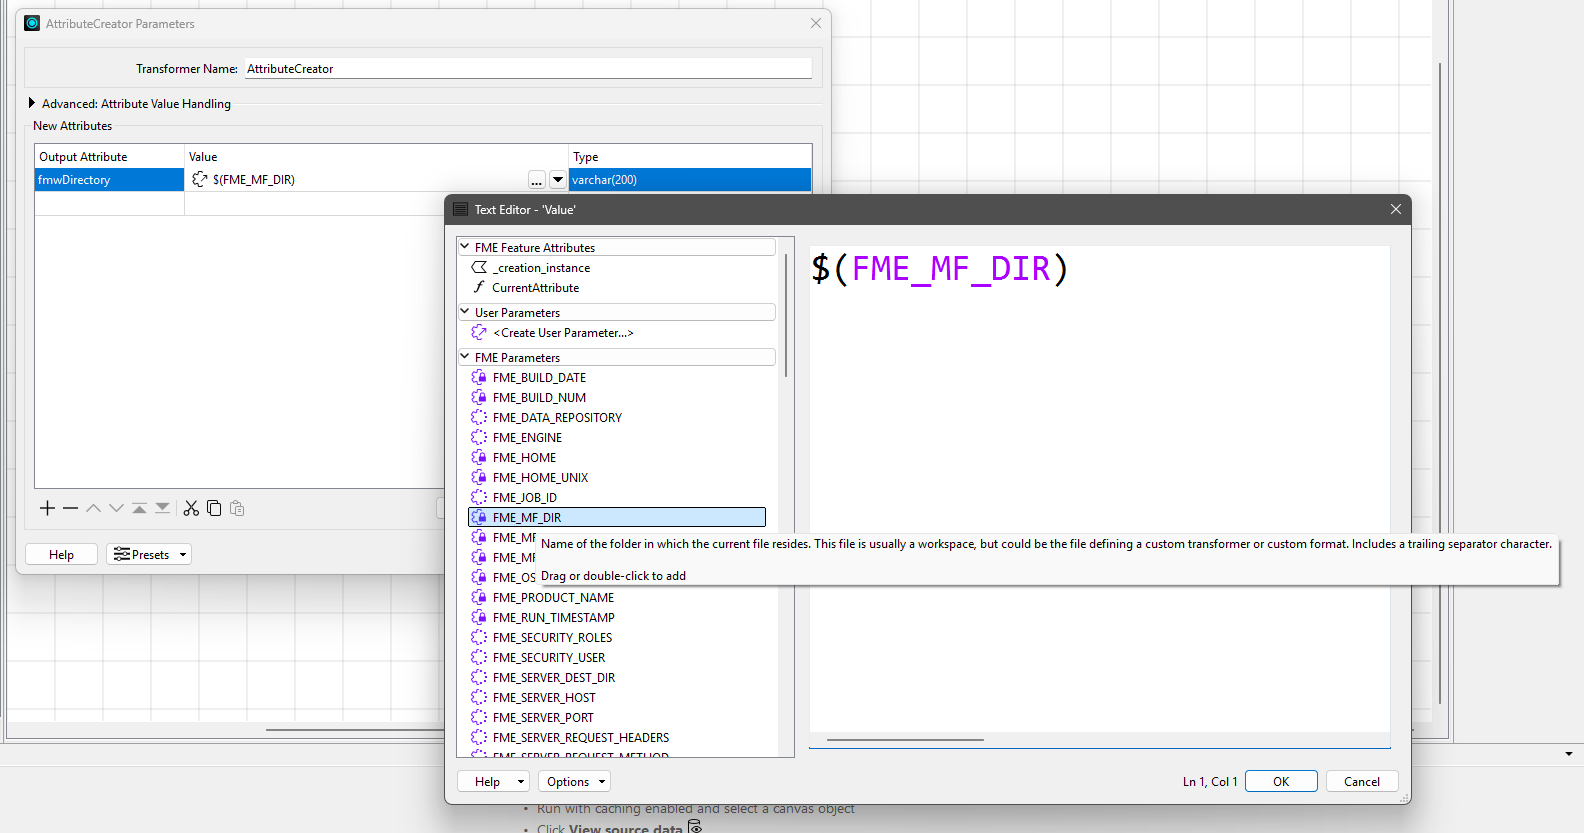The image size is (1584, 833).
Task: Move attribute row to top
Action: 139,508
